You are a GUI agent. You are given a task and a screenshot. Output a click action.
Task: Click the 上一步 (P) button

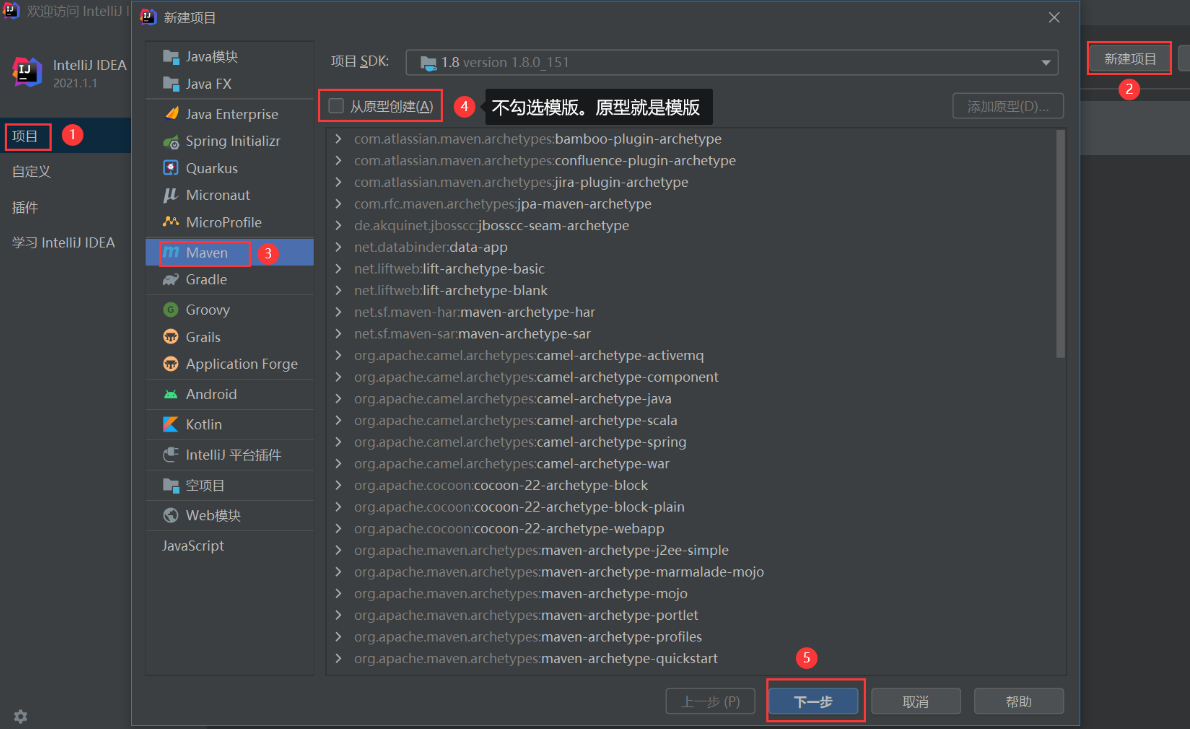[710, 702]
